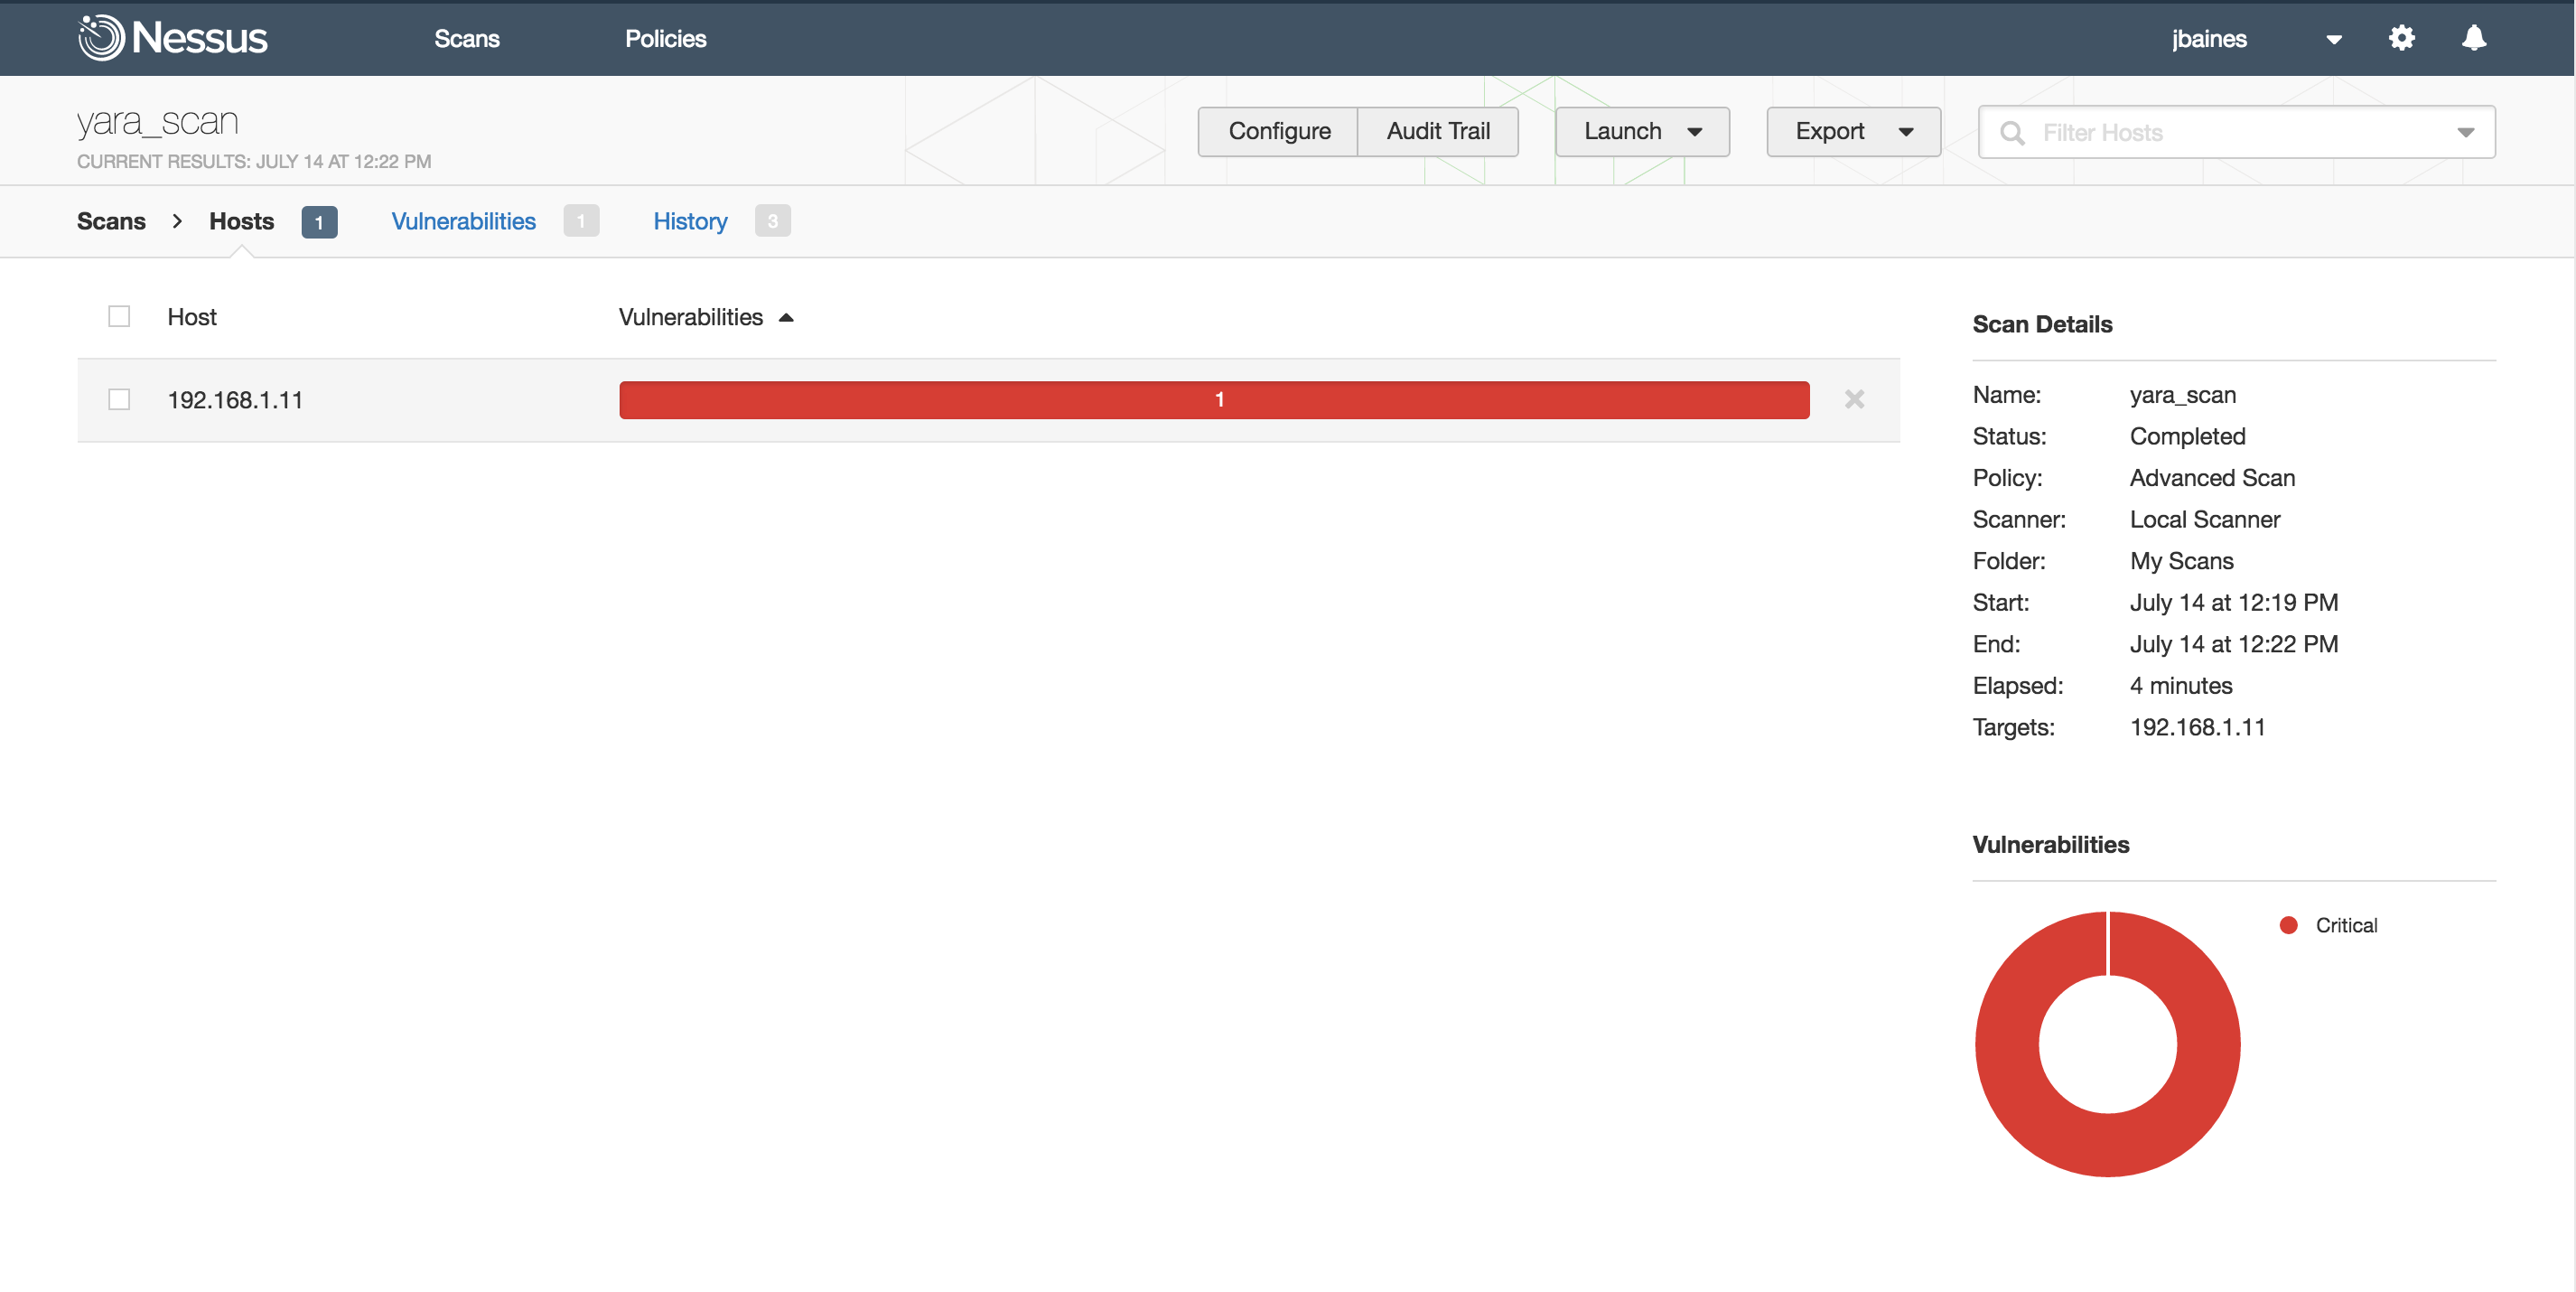Click into the Filter Hosts field
Image resolution: width=2576 pixels, height=1292 pixels.
2236,133
